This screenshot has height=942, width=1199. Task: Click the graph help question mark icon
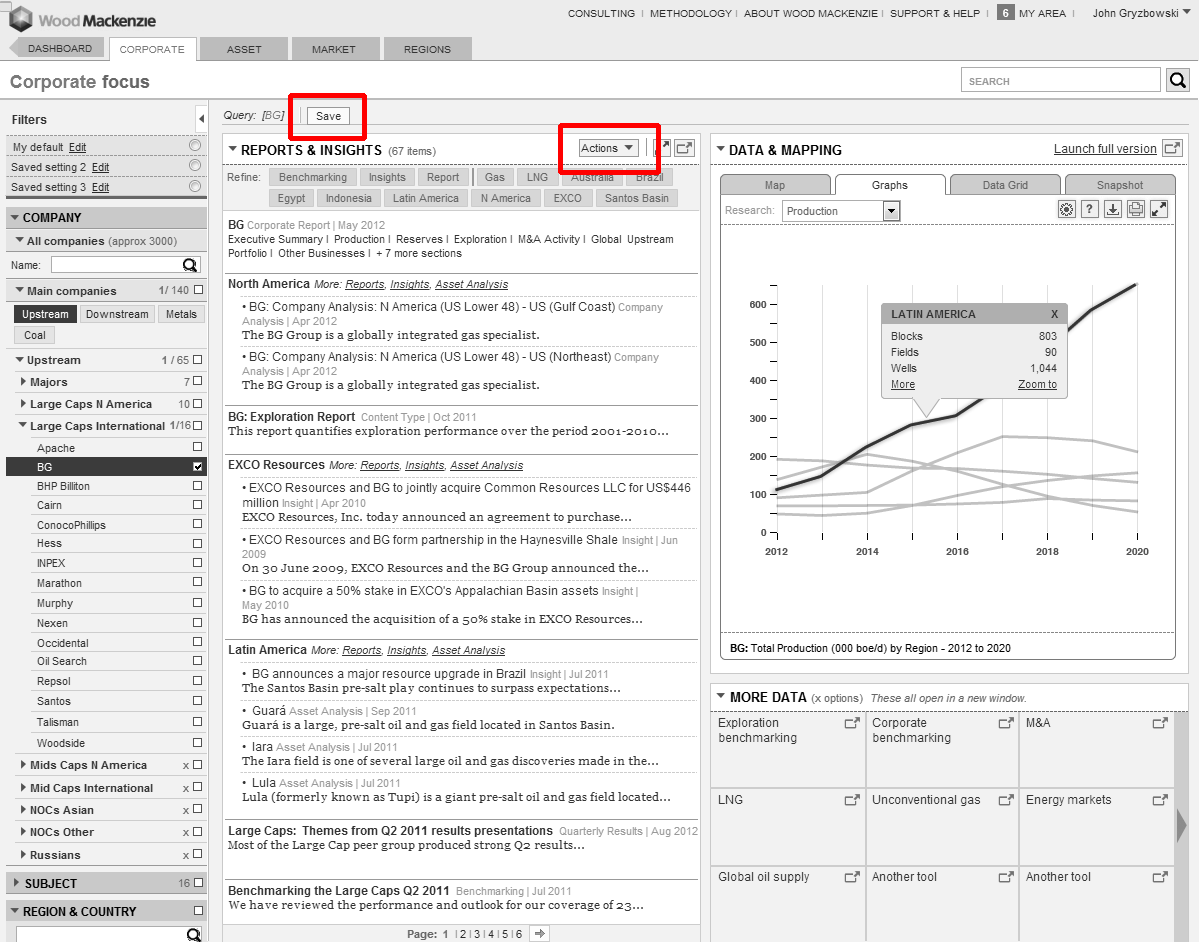1090,210
